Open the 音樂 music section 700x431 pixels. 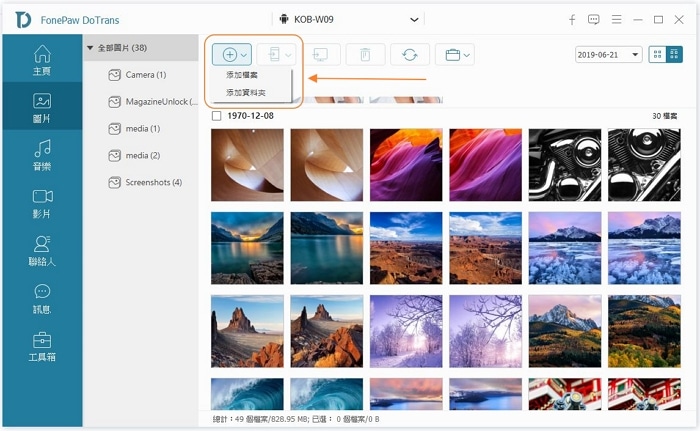[x=42, y=155]
